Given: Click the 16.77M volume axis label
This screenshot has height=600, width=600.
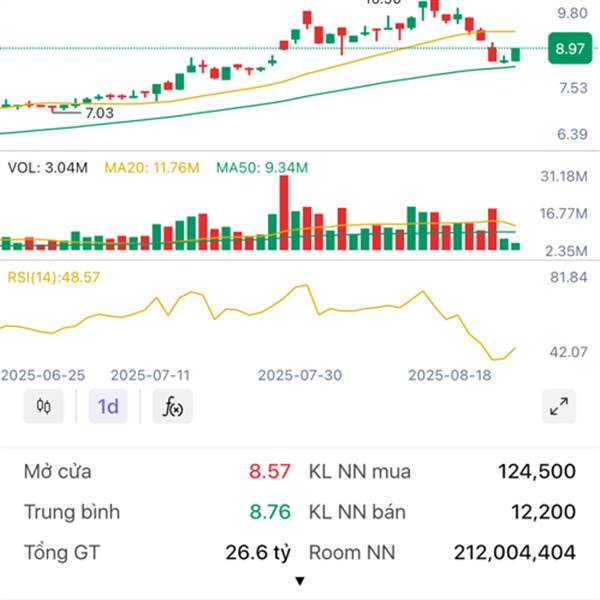Looking at the screenshot, I should coord(564,214).
